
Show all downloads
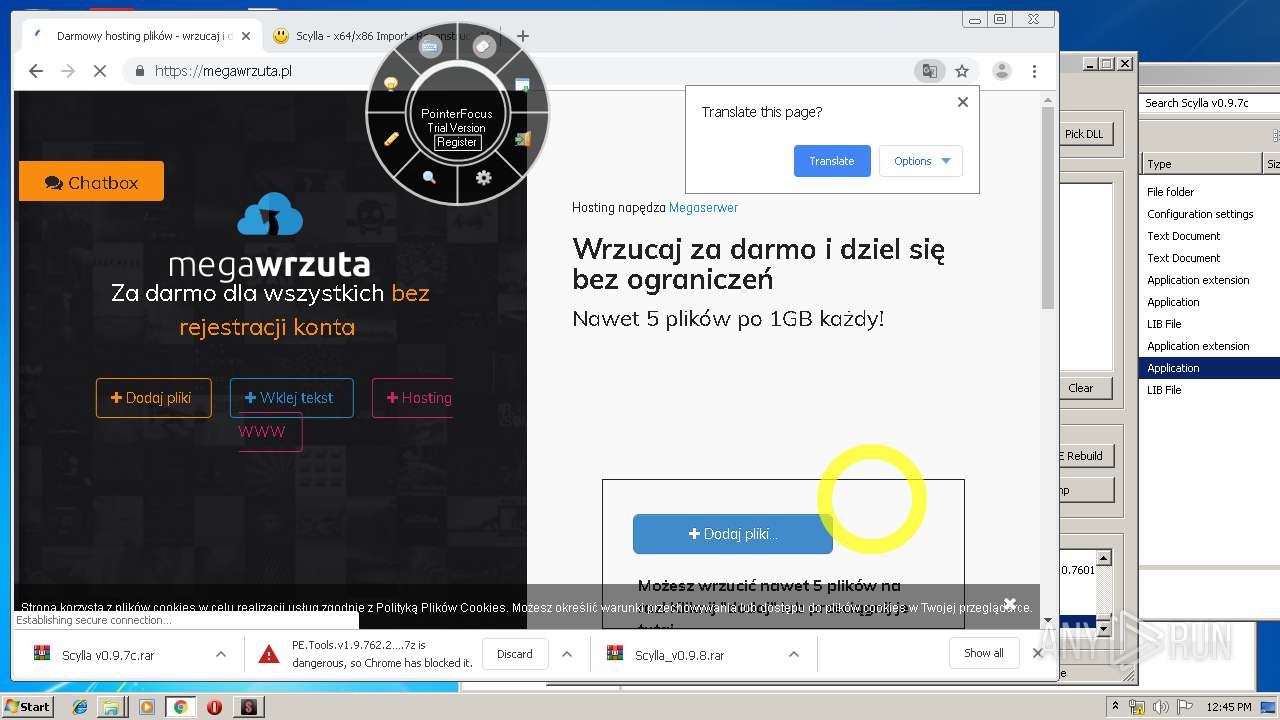point(984,653)
